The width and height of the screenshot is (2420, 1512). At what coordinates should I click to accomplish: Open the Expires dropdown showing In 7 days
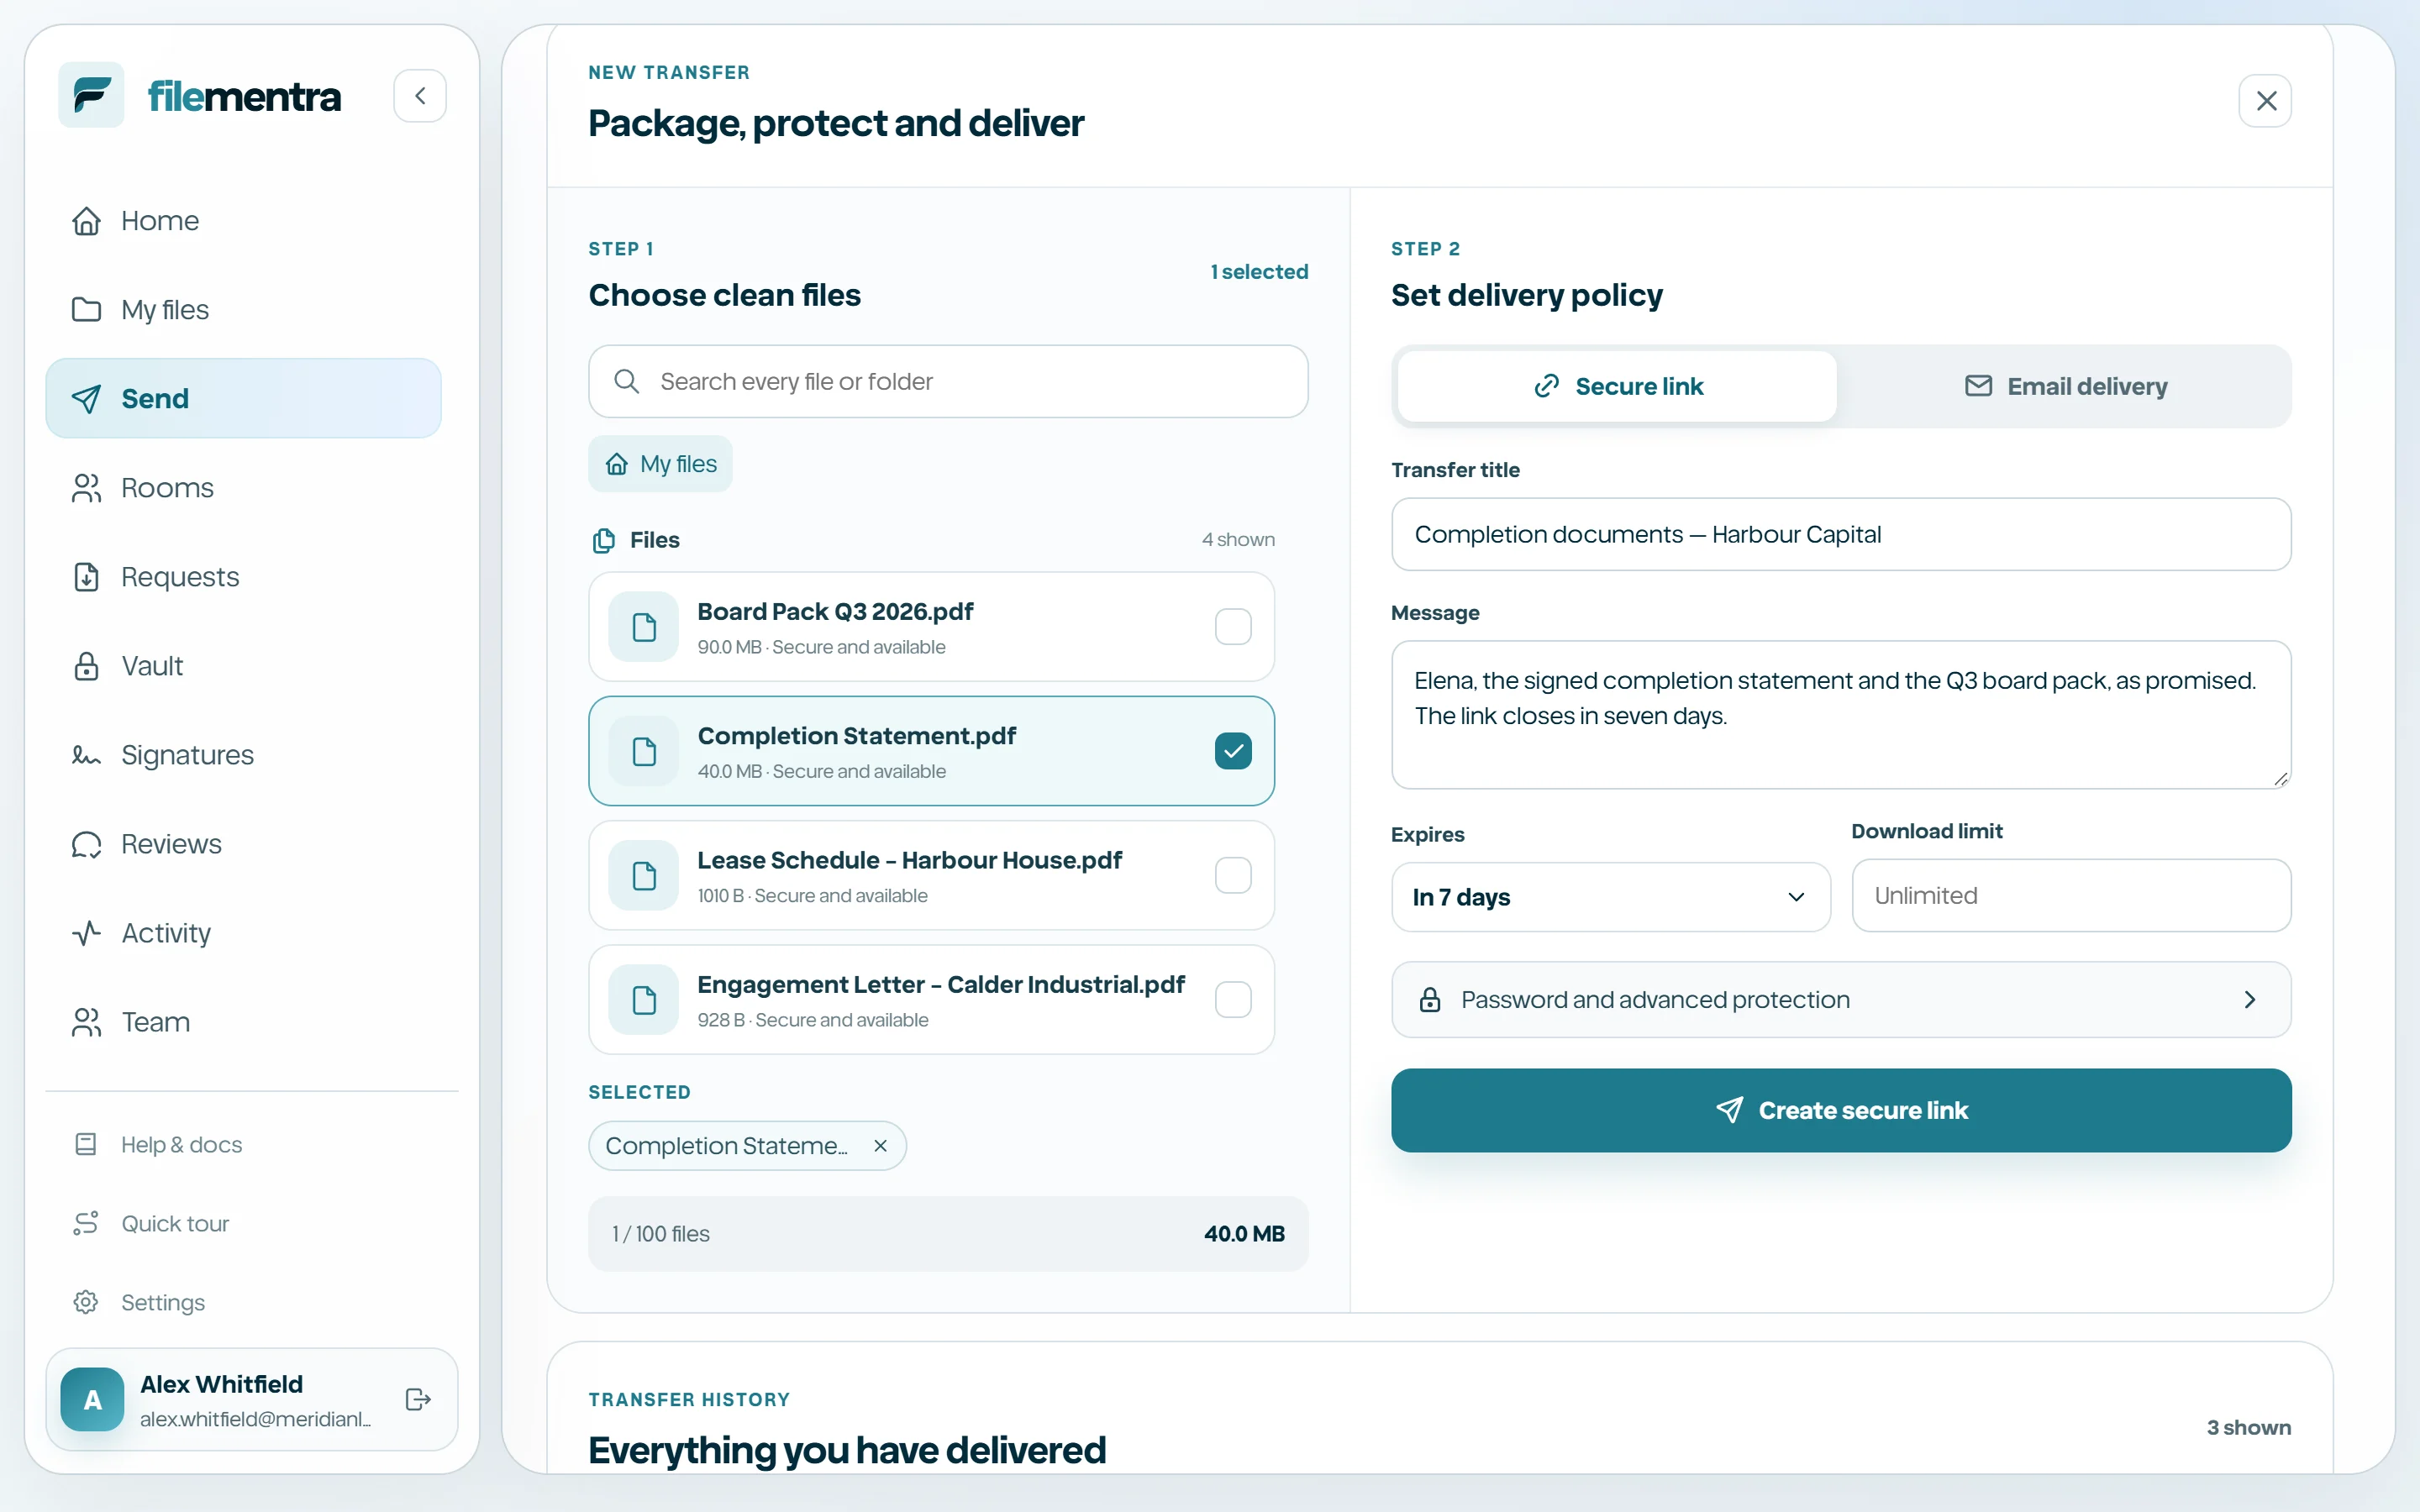pyautogui.click(x=1610, y=897)
